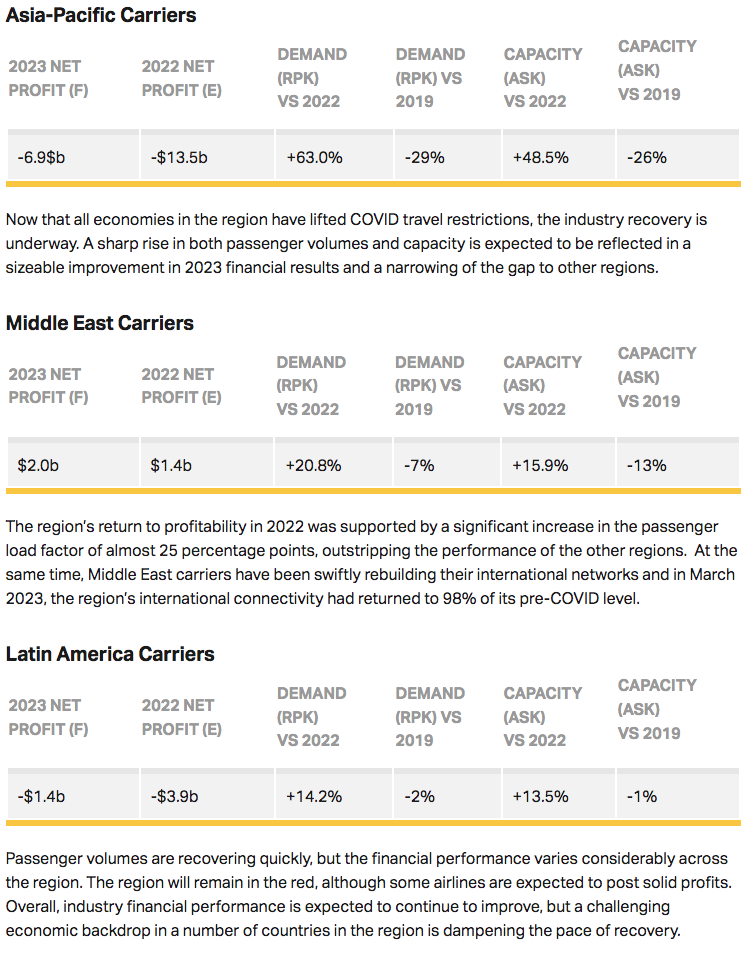This screenshot has width=747, height=961.
Task: Select the -$13.5b net profit cell
Action: pos(180,157)
